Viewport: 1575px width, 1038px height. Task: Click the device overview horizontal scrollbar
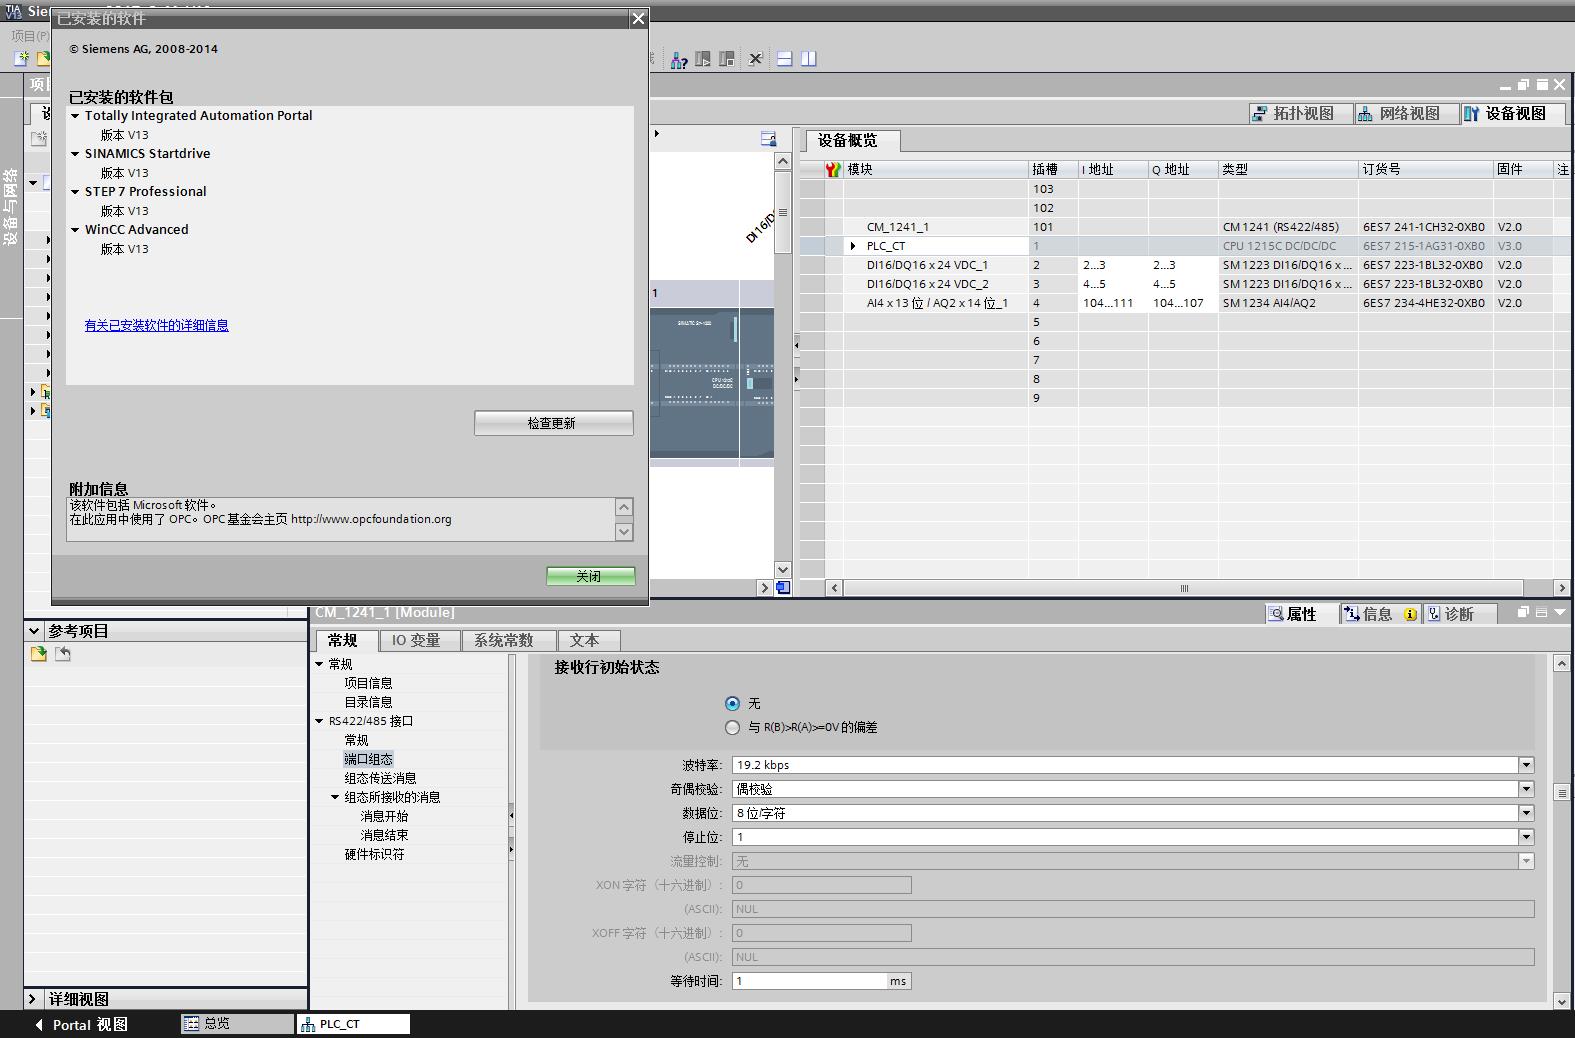click(1184, 588)
